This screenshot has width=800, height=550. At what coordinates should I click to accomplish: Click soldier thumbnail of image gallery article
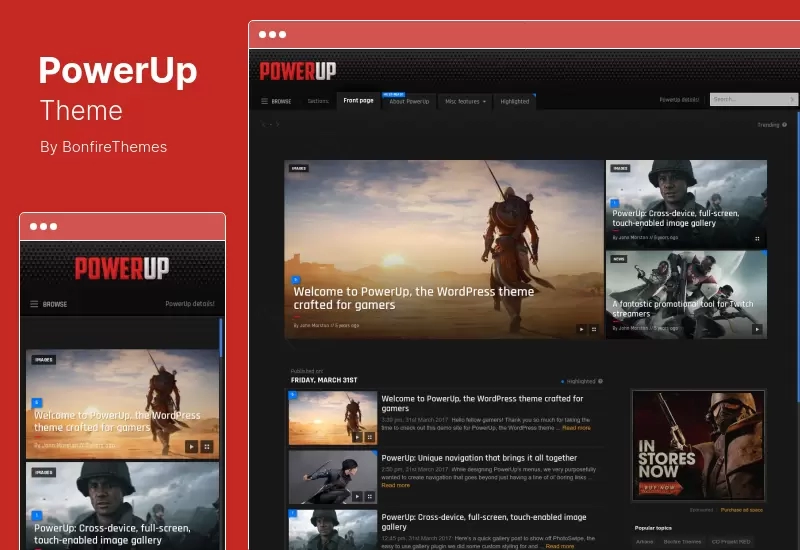(x=333, y=530)
